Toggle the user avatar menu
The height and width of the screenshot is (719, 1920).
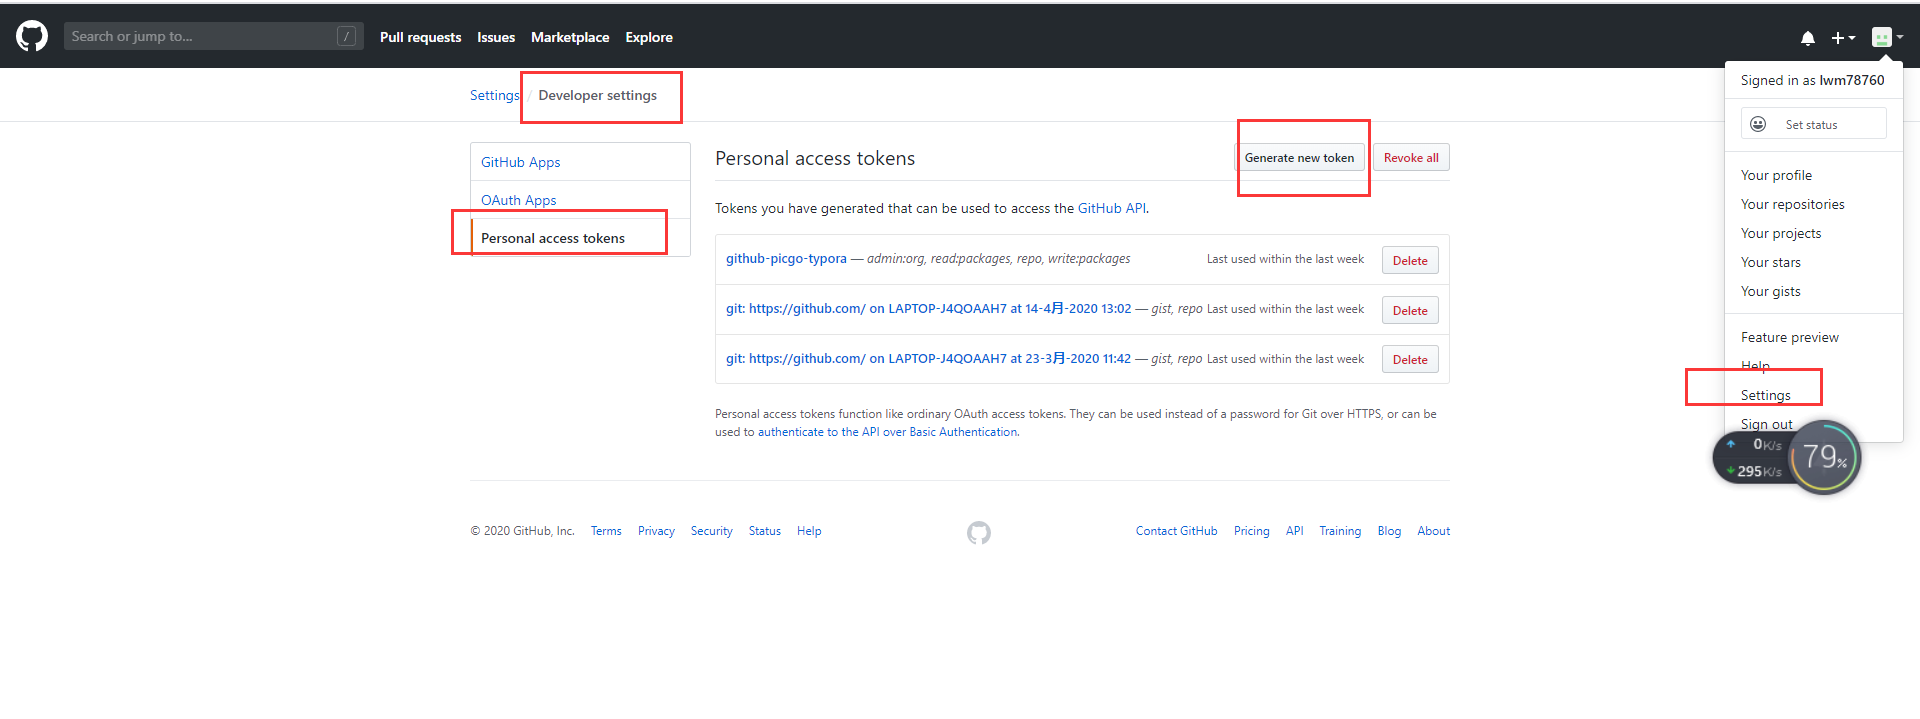coord(1887,37)
